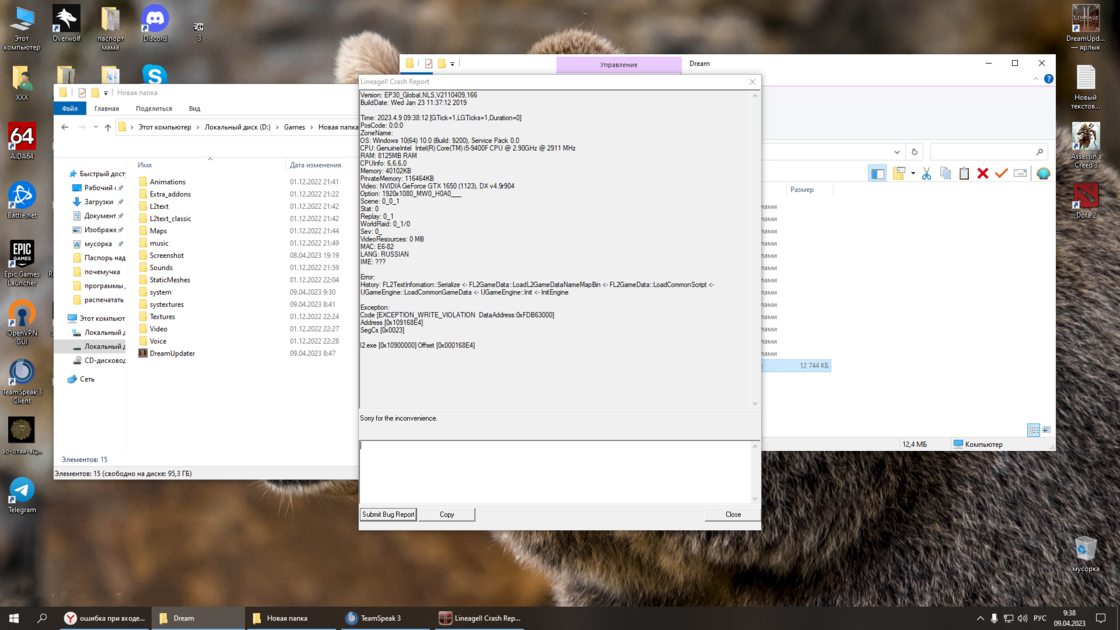Click the up-arrow navigation icon in Explorer
1120x630 pixels.
108,127
